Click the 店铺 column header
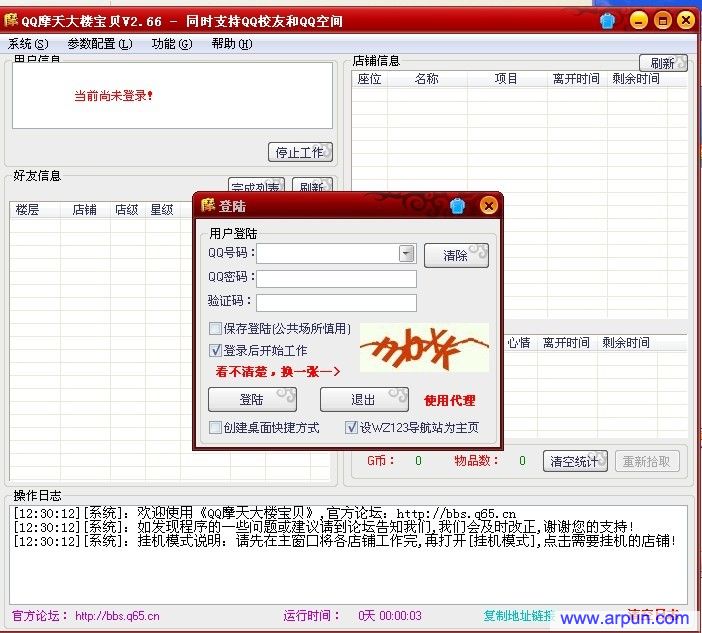Image resolution: width=702 pixels, height=633 pixels. point(85,210)
